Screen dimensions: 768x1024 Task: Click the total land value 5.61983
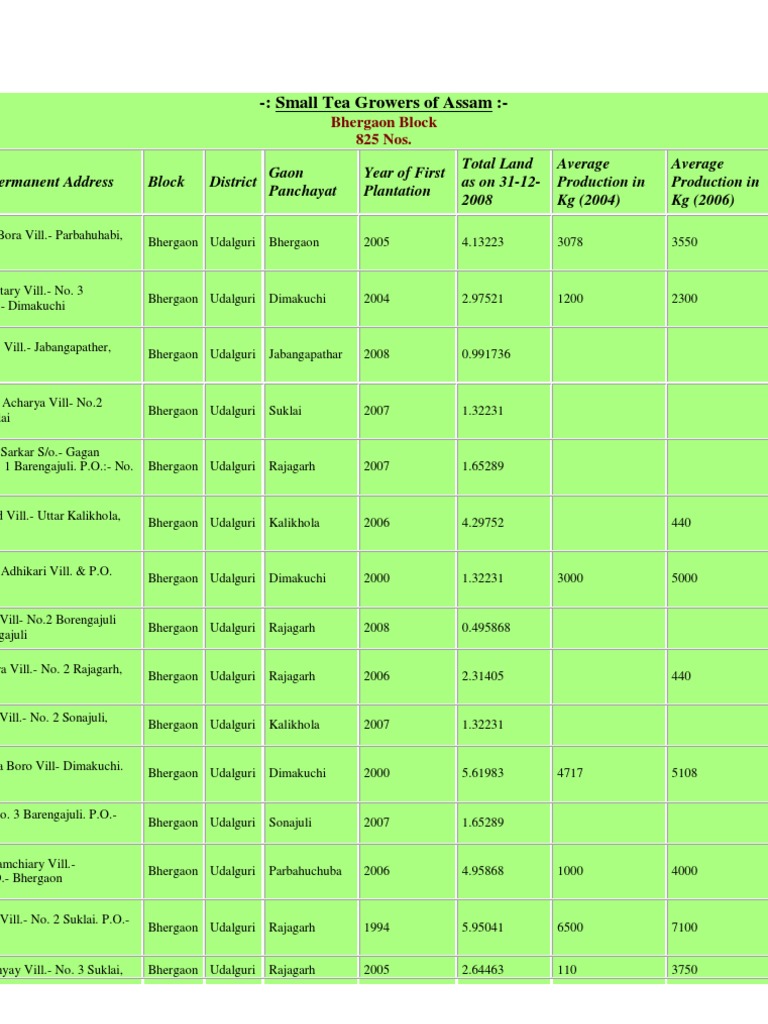point(483,773)
